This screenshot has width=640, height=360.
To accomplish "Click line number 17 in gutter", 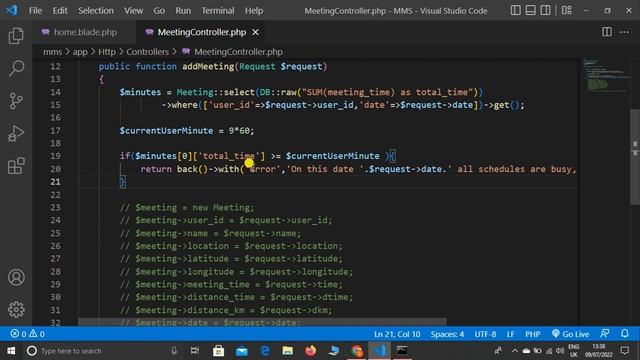I will coord(55,131).
